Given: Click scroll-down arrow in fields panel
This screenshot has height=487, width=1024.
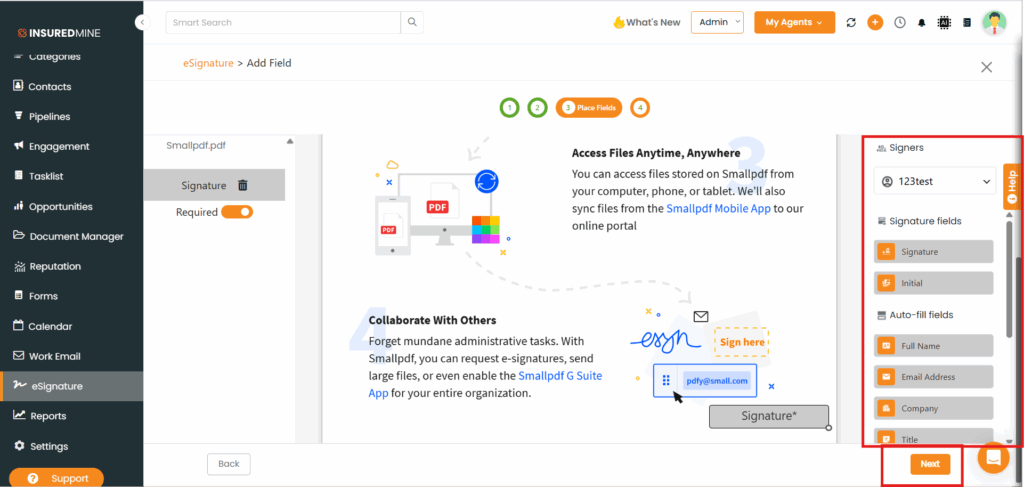Looking at the screenshot, I should (x=1011, y=441).
